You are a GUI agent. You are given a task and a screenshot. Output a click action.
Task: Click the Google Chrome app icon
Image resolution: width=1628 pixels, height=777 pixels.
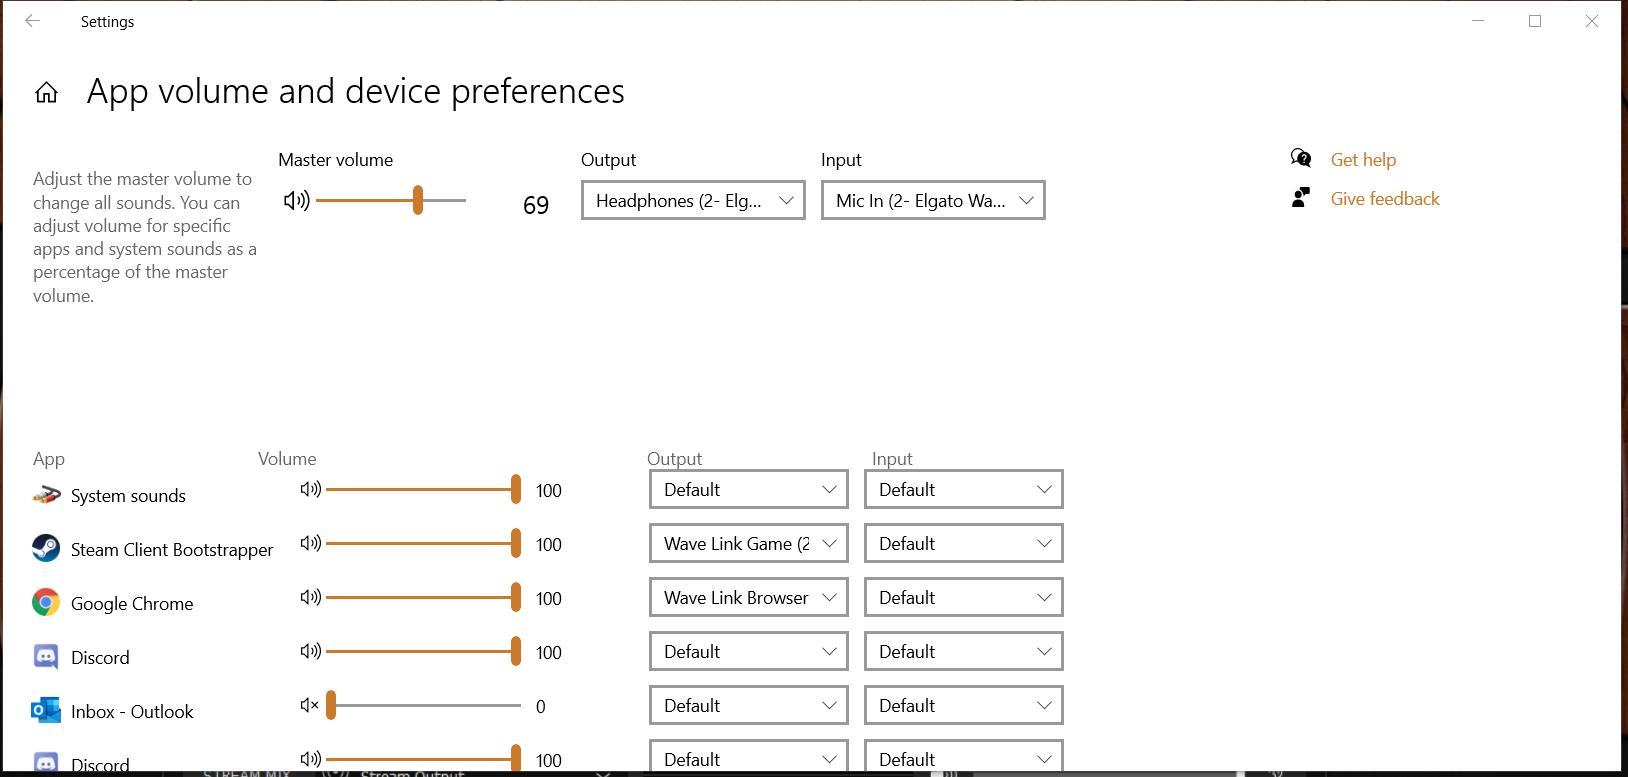(x=46, y=602)
